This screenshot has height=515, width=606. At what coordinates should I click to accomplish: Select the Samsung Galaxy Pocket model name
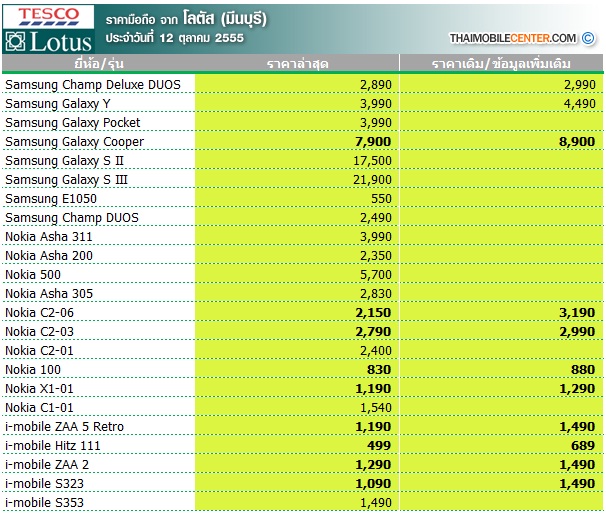[73, 122]
